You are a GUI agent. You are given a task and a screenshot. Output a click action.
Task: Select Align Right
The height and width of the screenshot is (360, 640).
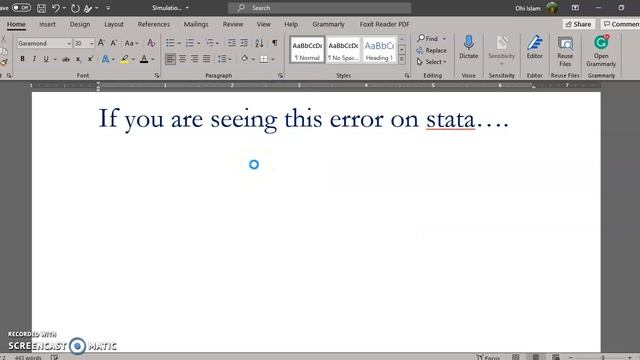pos(195,59)
